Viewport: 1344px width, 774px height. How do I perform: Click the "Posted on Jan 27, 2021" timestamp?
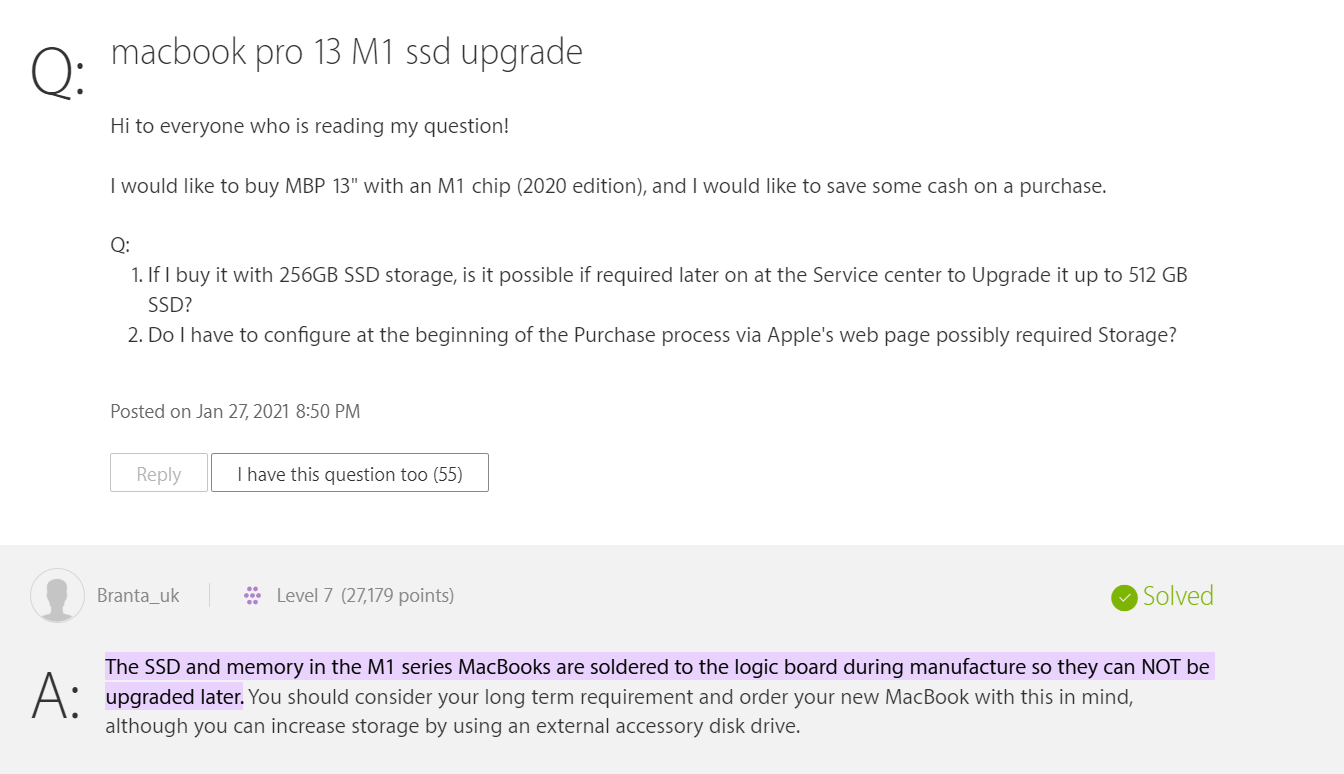[x=235, y=411]
